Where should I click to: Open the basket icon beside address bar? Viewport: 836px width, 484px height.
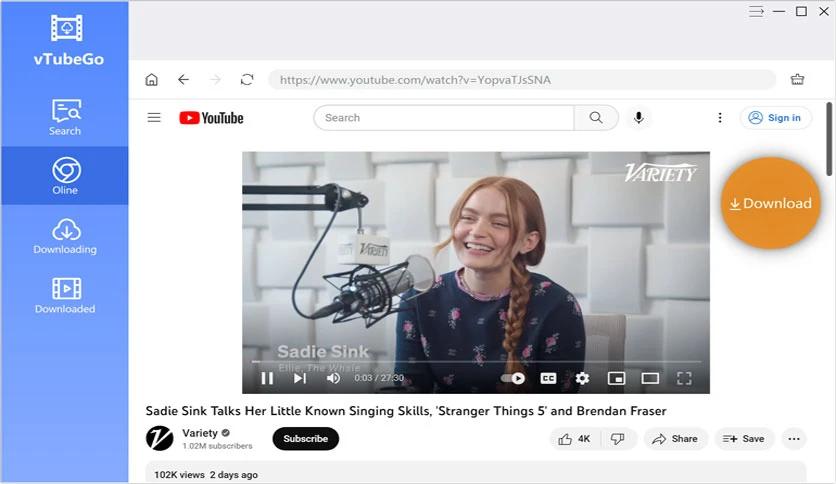[x=798, y=79]
